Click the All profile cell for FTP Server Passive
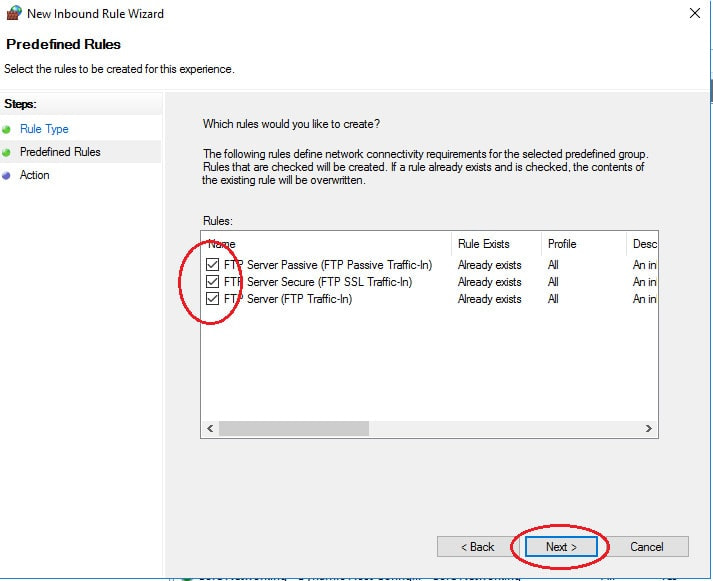Viewport: 713px width, 581px height. (x=553, y=265)
